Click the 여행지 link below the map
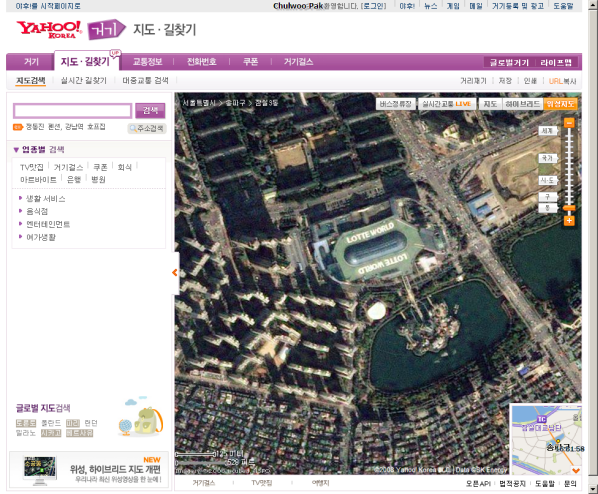Image resolution: width=598 pixels, height=494 pixels. pyautogui.click(x=320, y=483)
